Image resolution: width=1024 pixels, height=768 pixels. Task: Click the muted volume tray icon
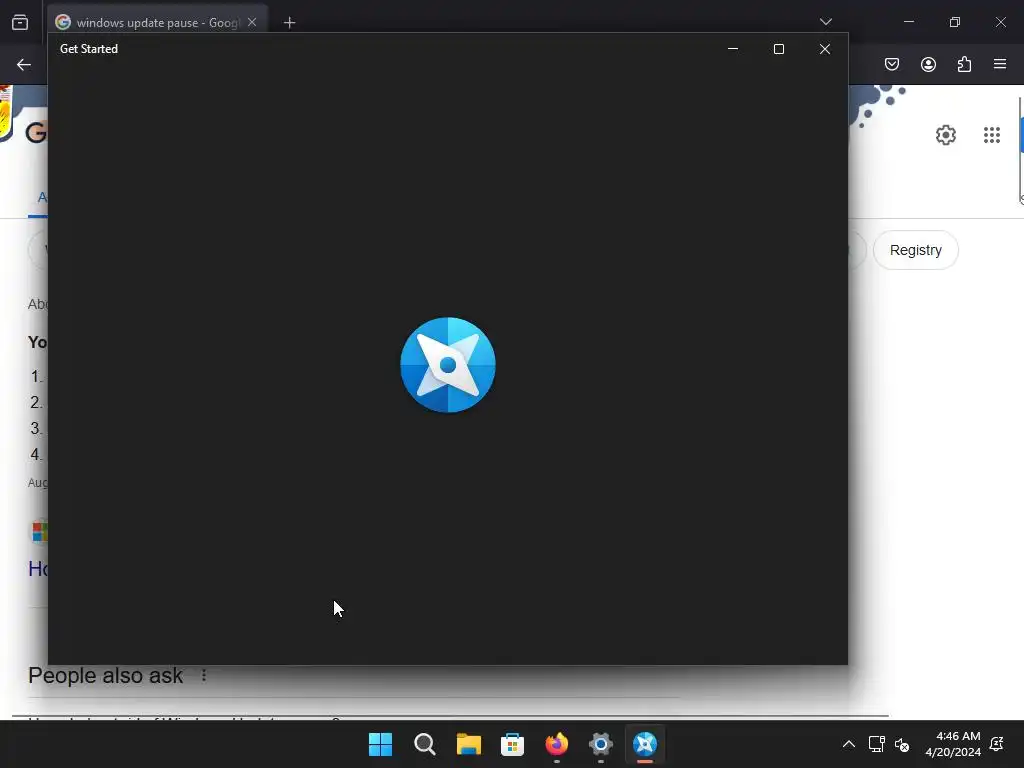click(x=902, y=744)
